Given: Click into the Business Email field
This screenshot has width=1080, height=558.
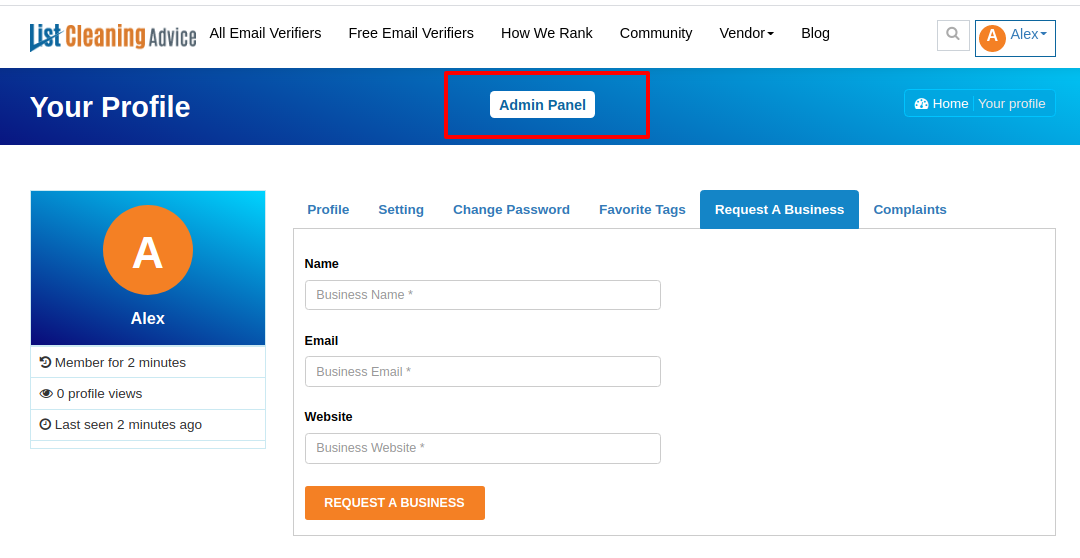Looking at the screenshot, I should pyautogui.click(x=483, y=371).
